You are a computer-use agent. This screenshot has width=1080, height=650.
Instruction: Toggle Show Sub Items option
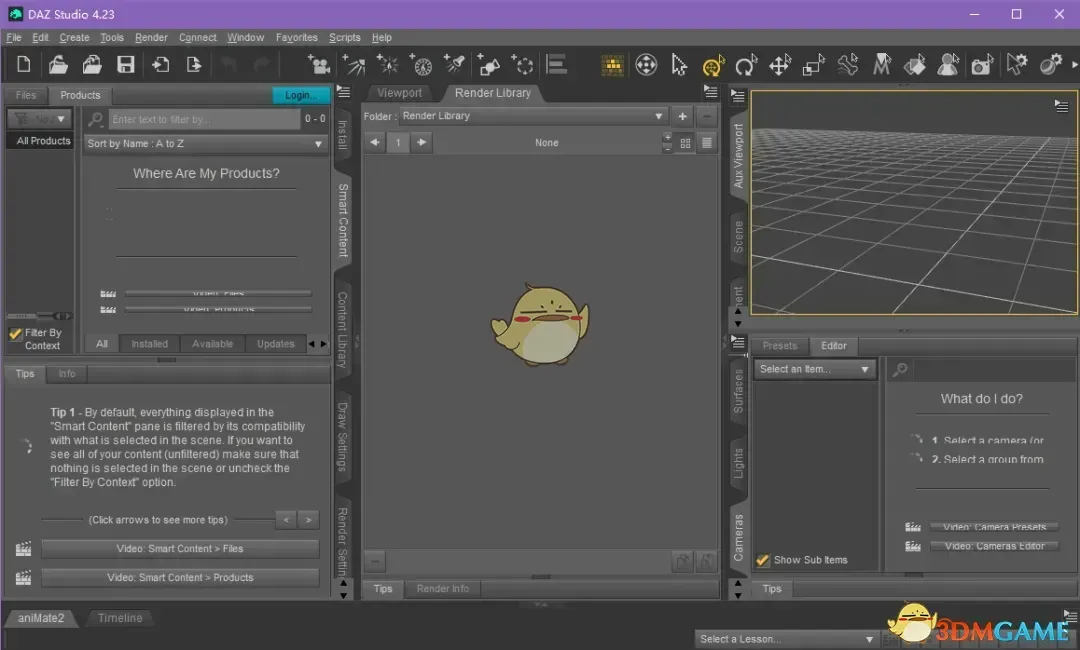pyautogui.click(x=764, y=560)
